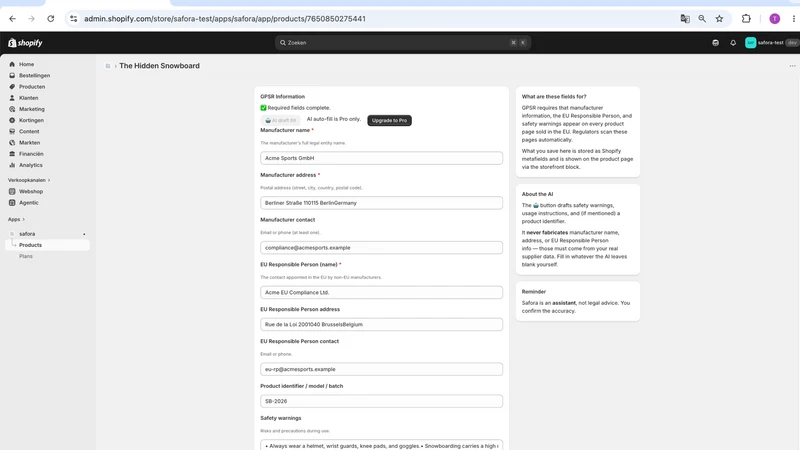Toggle the Required fields complete checkbox
The image size is (800, 450).
pos(263,108)
